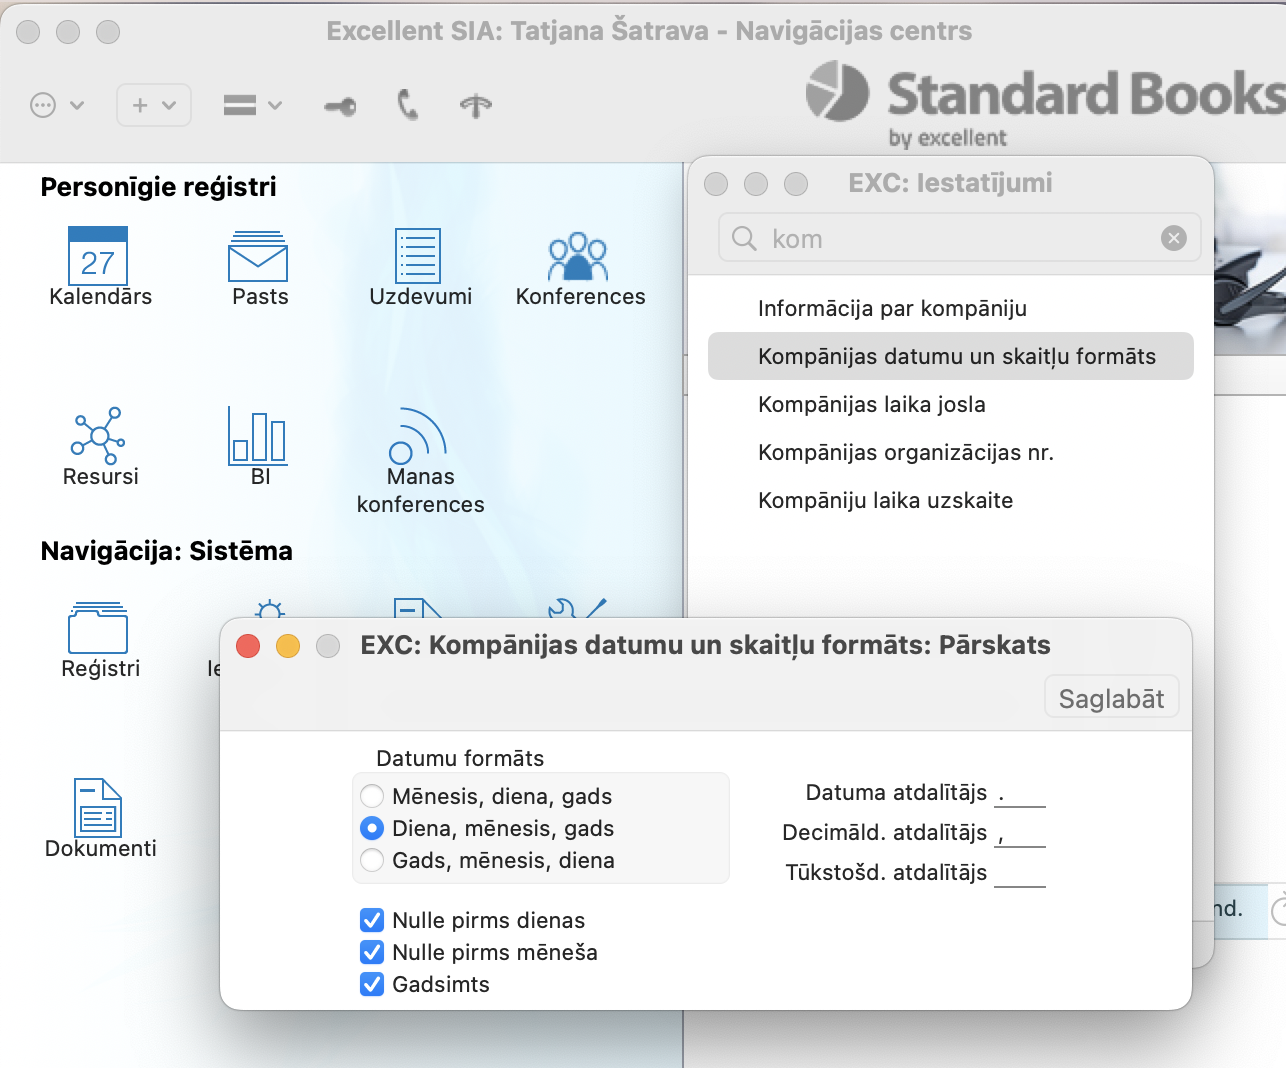Select 'Kompānijas laika josla' in settings list
This screenshot has height=1068, width=1286.
click(x=871, y=404)
